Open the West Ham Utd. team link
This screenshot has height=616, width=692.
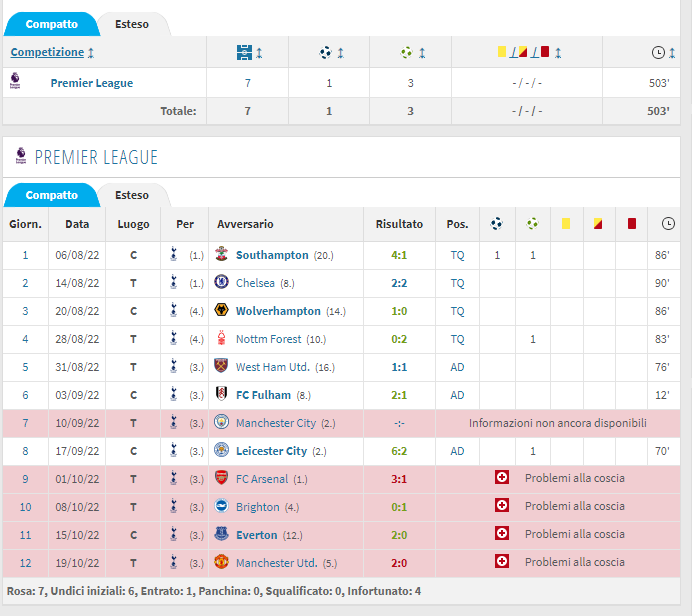273,367
